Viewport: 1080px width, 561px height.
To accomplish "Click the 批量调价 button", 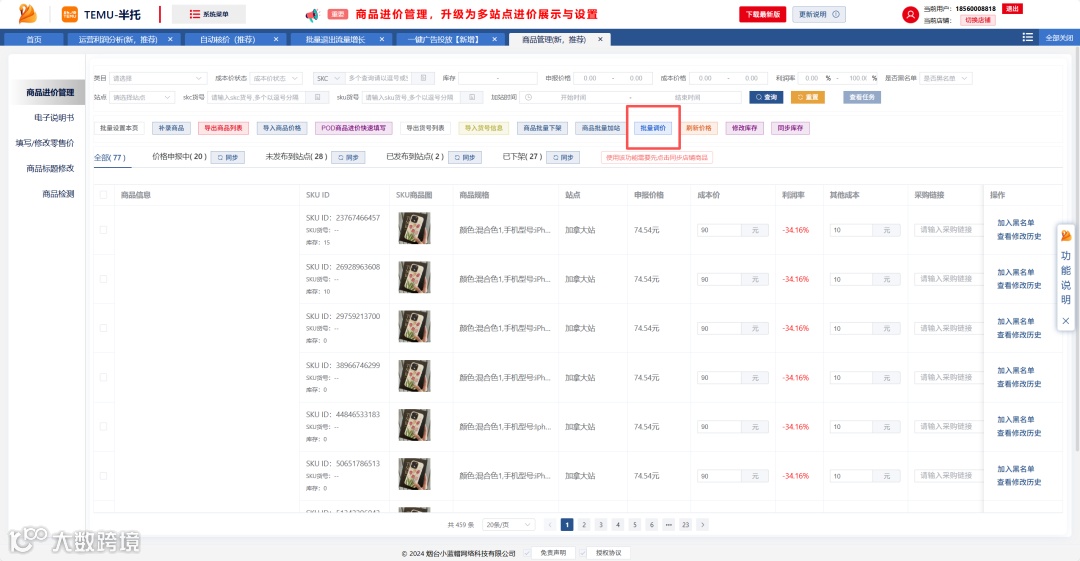I will tap(653, 128).
